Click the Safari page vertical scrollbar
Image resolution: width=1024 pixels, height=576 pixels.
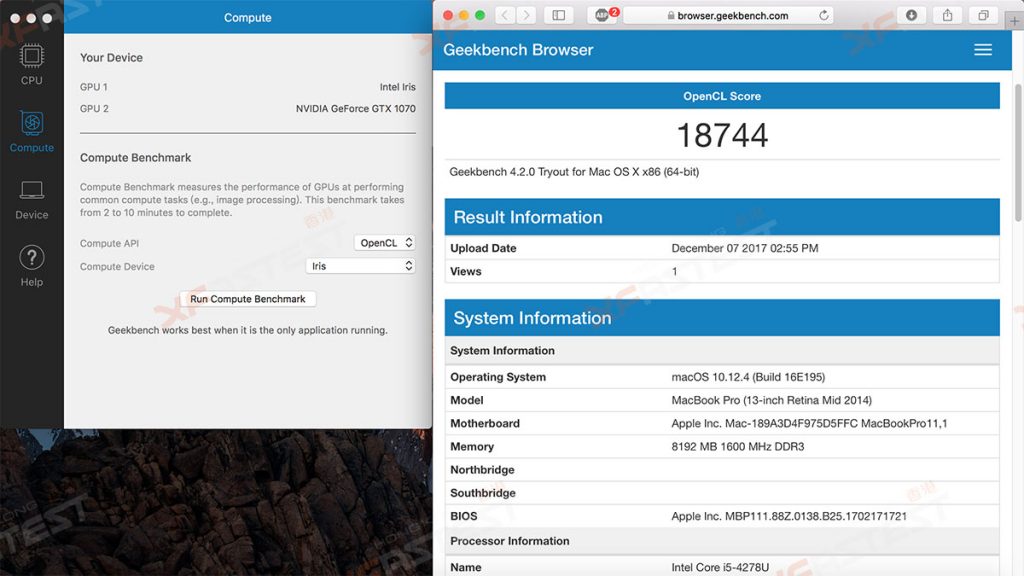(x=1018, y=153)
